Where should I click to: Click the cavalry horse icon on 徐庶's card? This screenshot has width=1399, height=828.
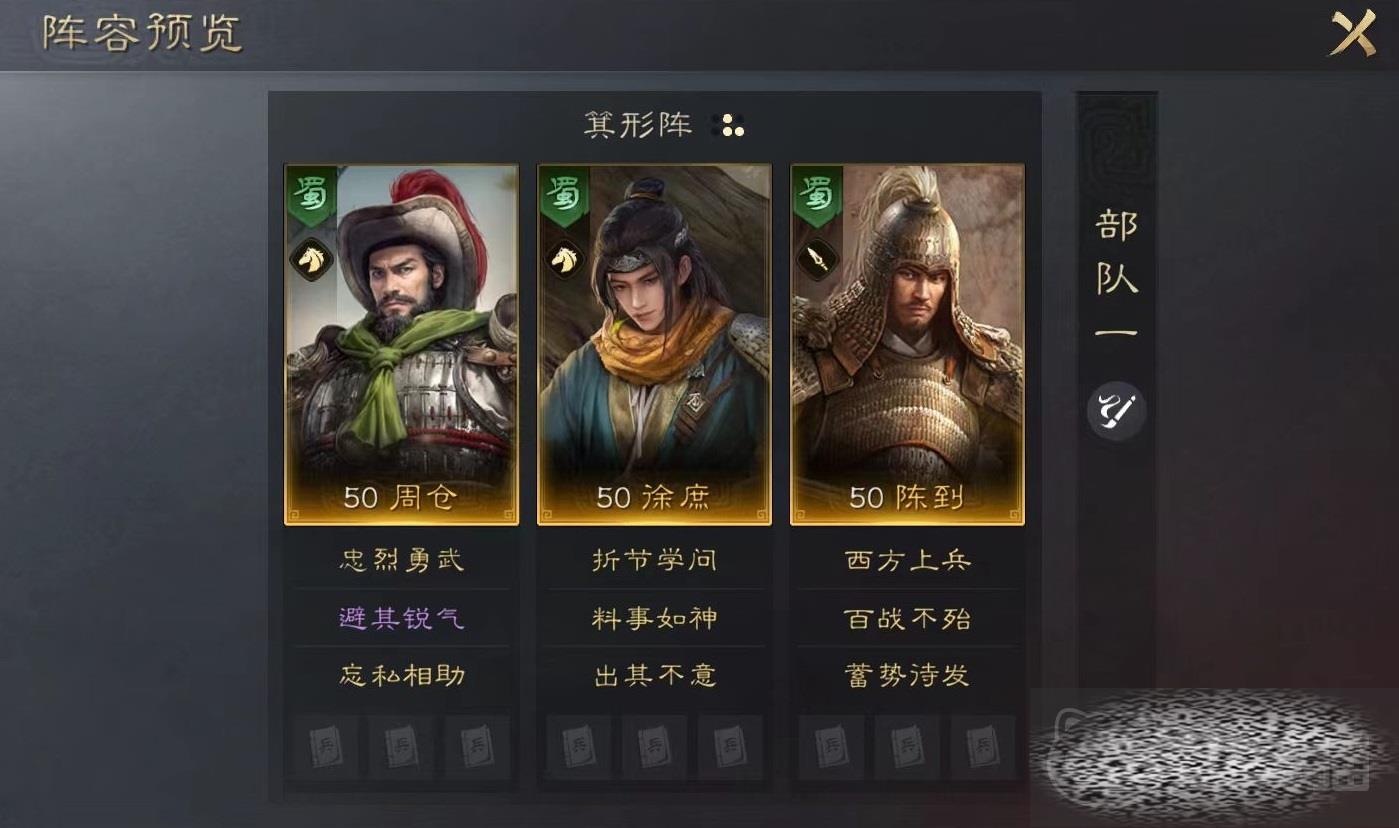coord(565,259)
